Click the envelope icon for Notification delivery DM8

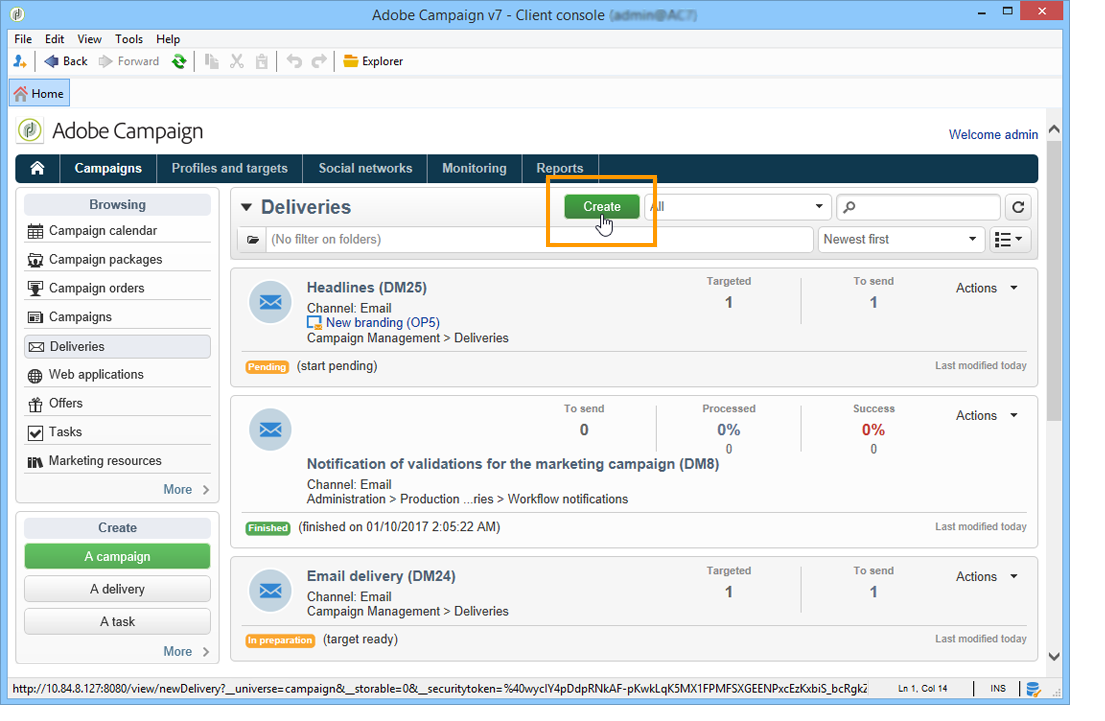(271, 430)
